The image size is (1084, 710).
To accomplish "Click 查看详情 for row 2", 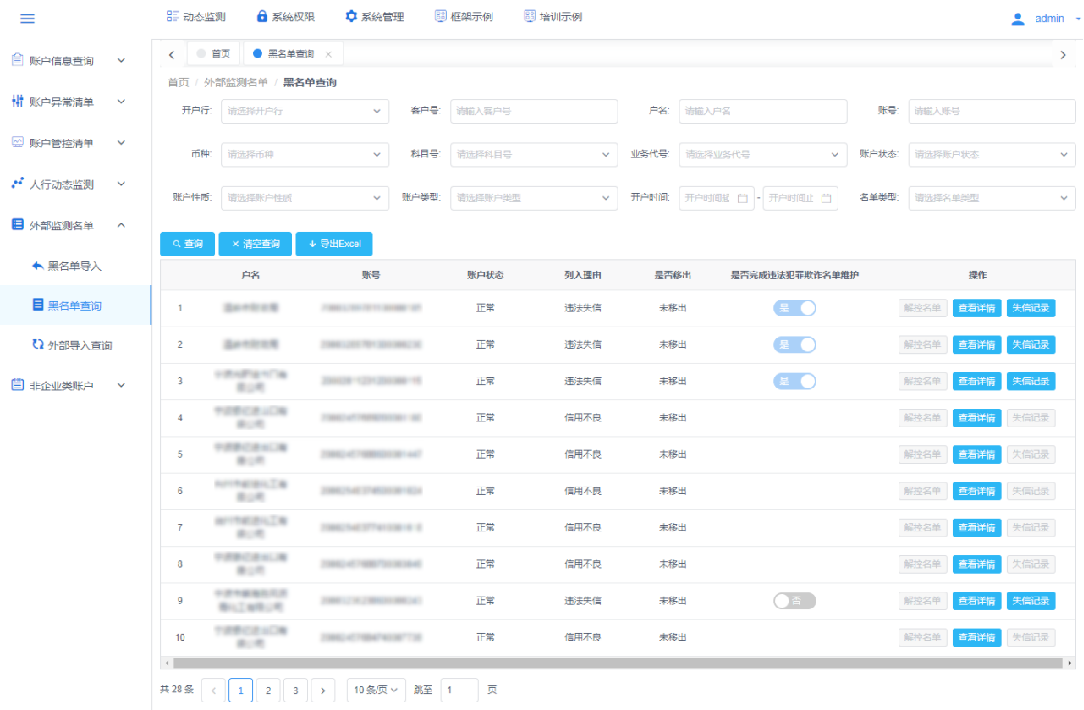I will tap(976, 345).
